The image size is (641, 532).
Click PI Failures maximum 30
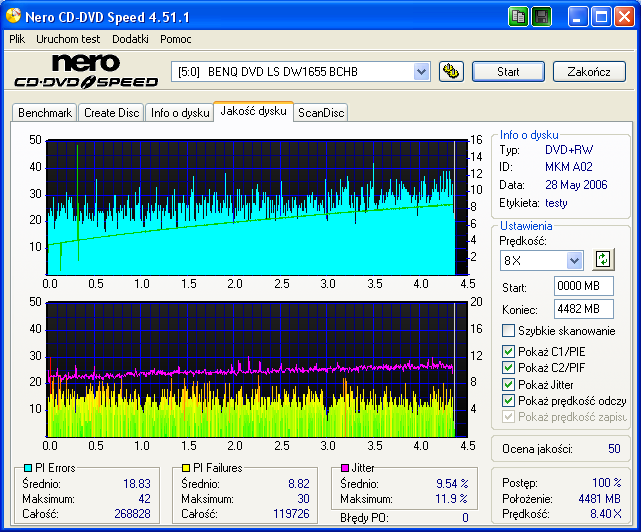pyautogui.click(x=303, y=499)
